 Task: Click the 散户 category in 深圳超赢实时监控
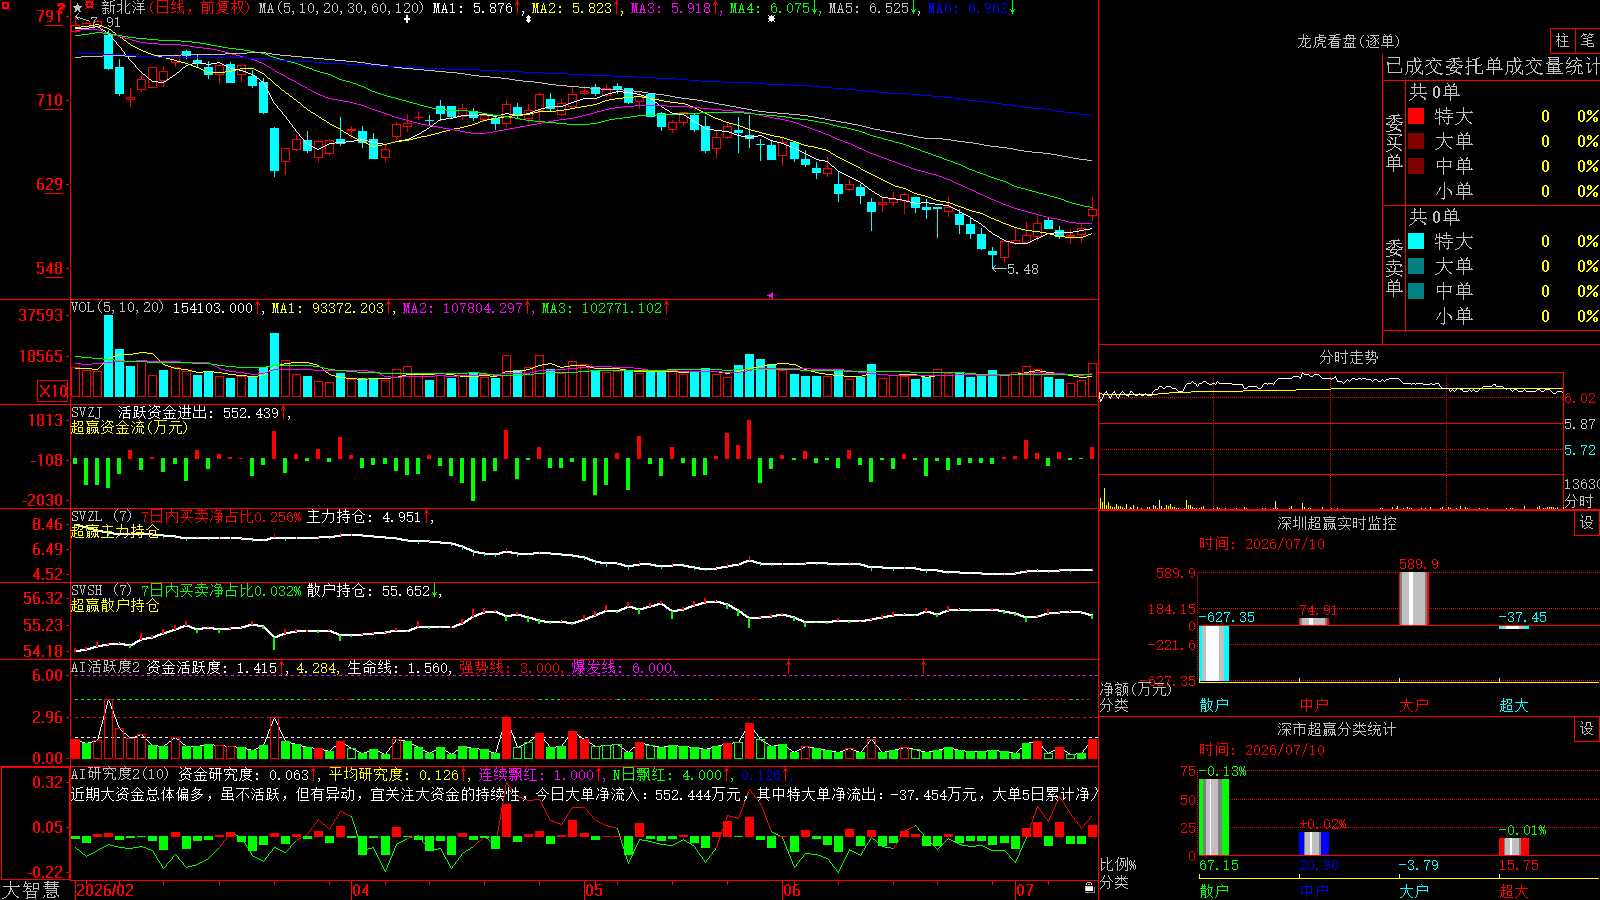1214,705
